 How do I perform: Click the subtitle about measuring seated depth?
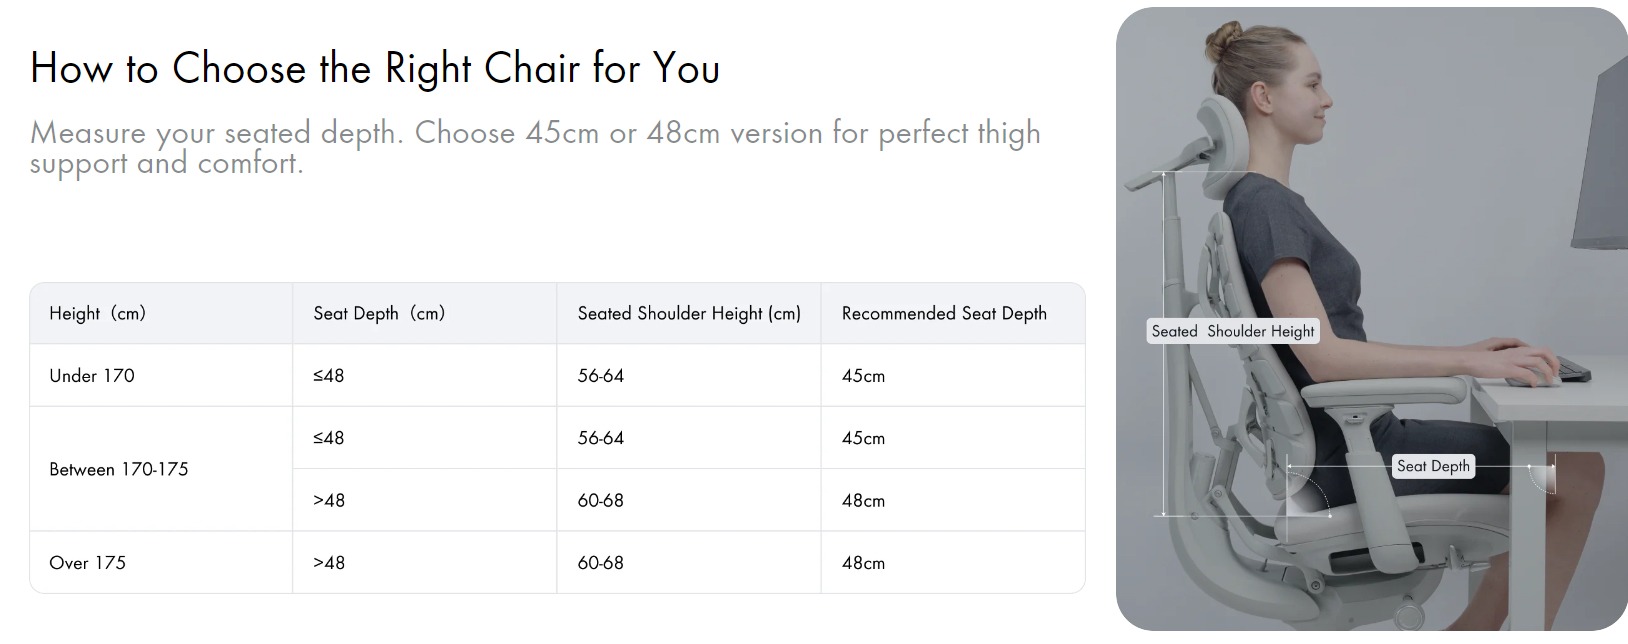(x=535, y=147)
